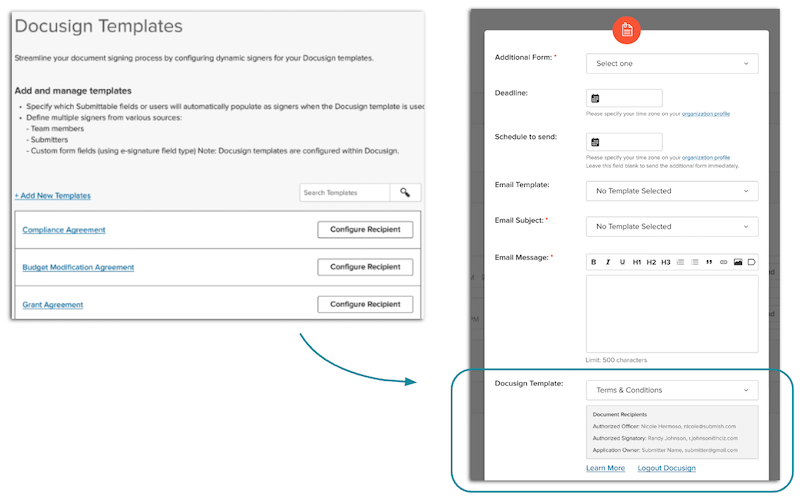The image size is (800, 496).
Task: Click the Schedule to send date field
Action: (624, 142)
